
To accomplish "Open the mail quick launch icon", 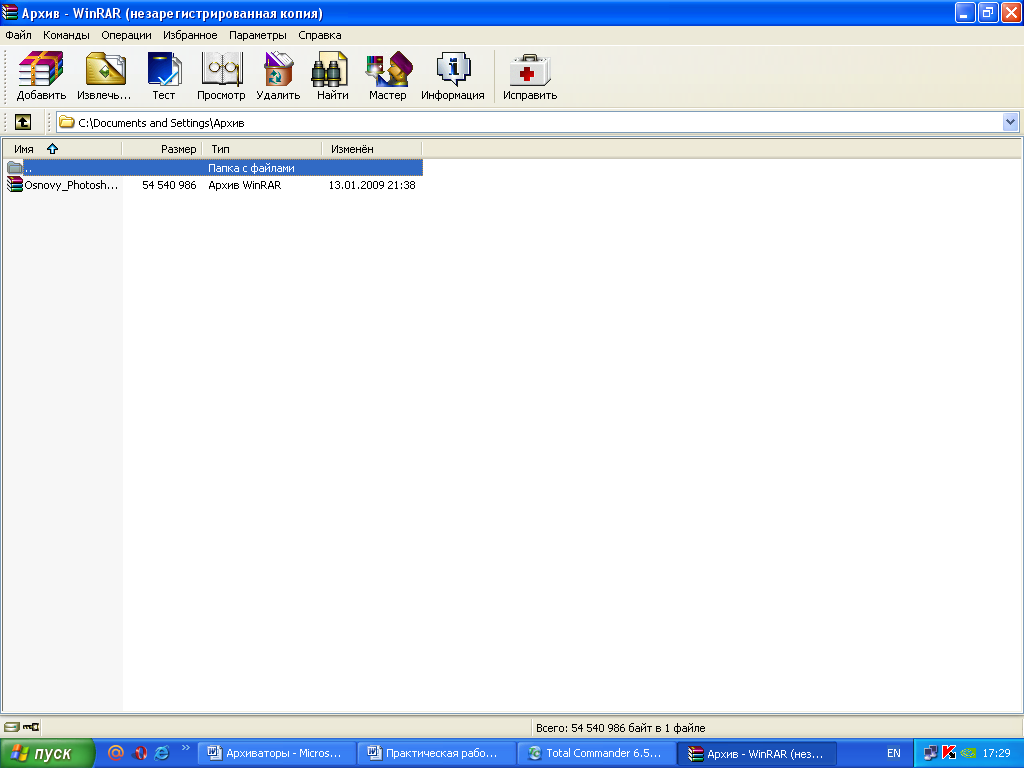I will click(x=116, y=753).
